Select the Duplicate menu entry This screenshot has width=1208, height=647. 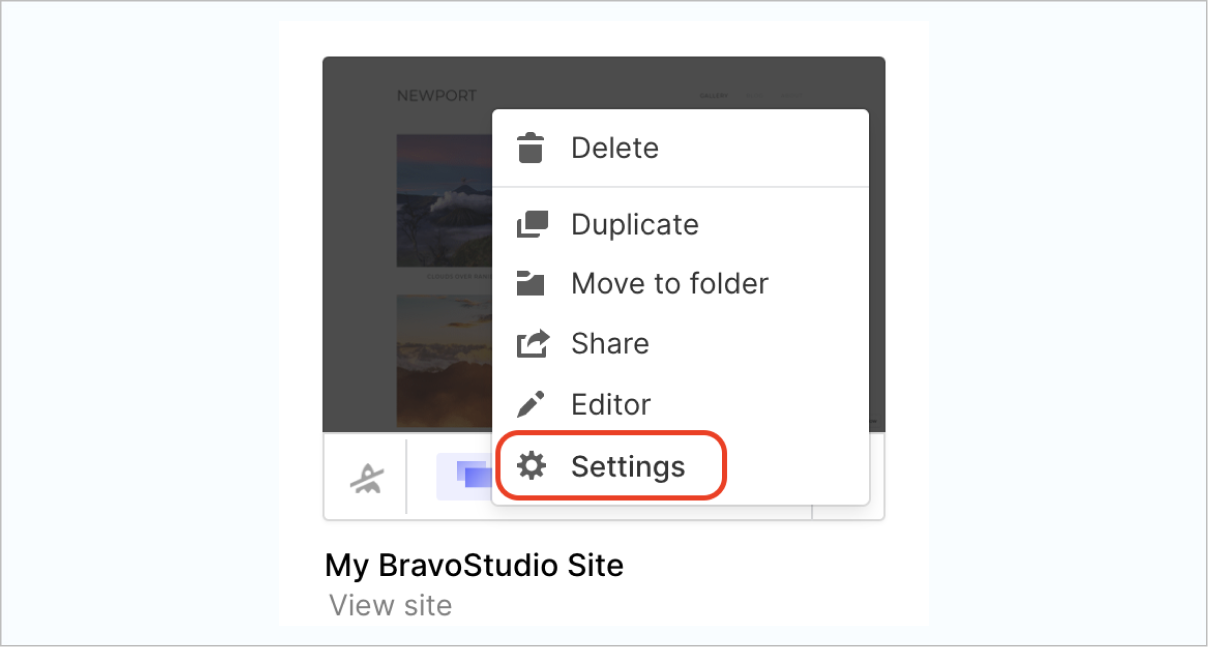(x=634, y=224)
